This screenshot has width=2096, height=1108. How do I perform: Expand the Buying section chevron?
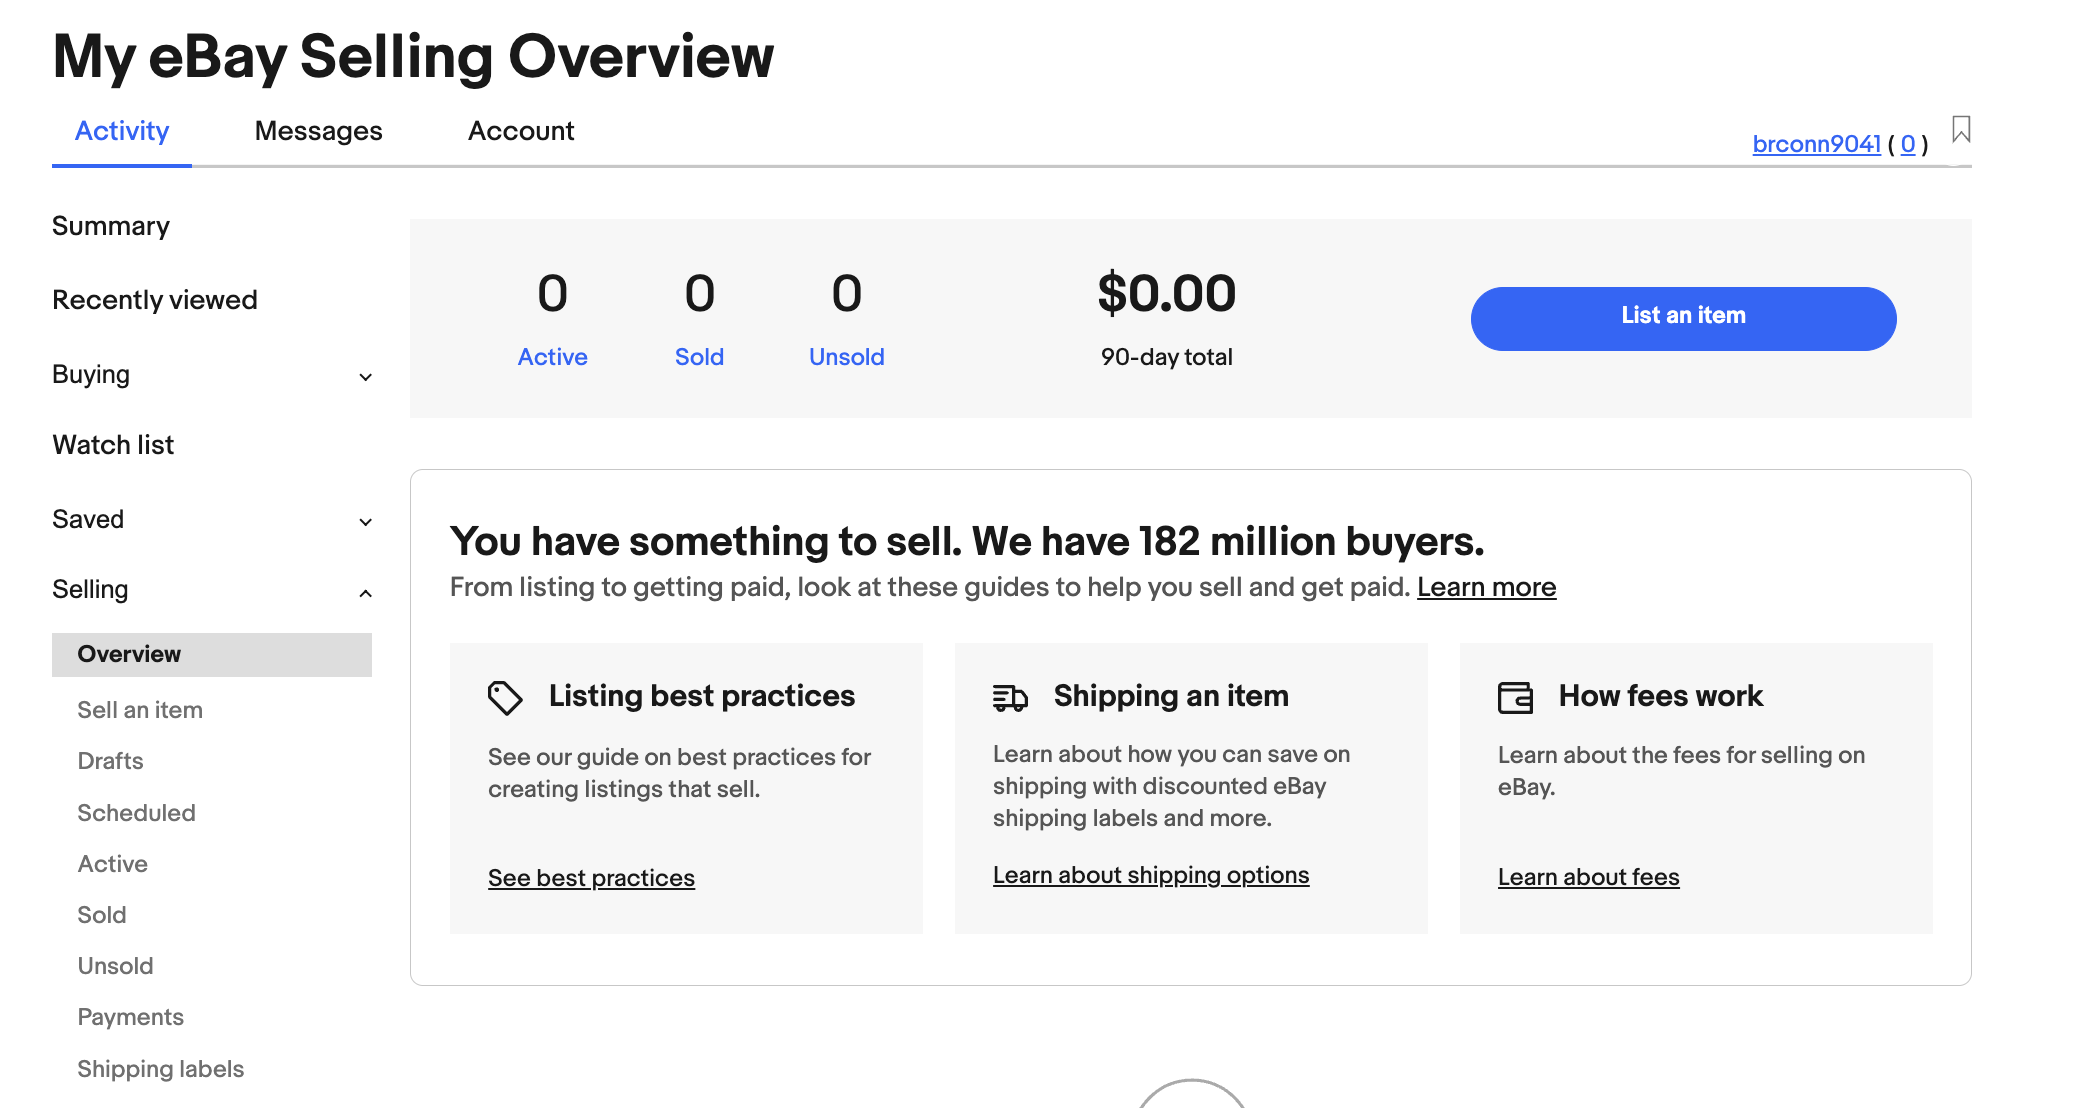click(366, 377)
